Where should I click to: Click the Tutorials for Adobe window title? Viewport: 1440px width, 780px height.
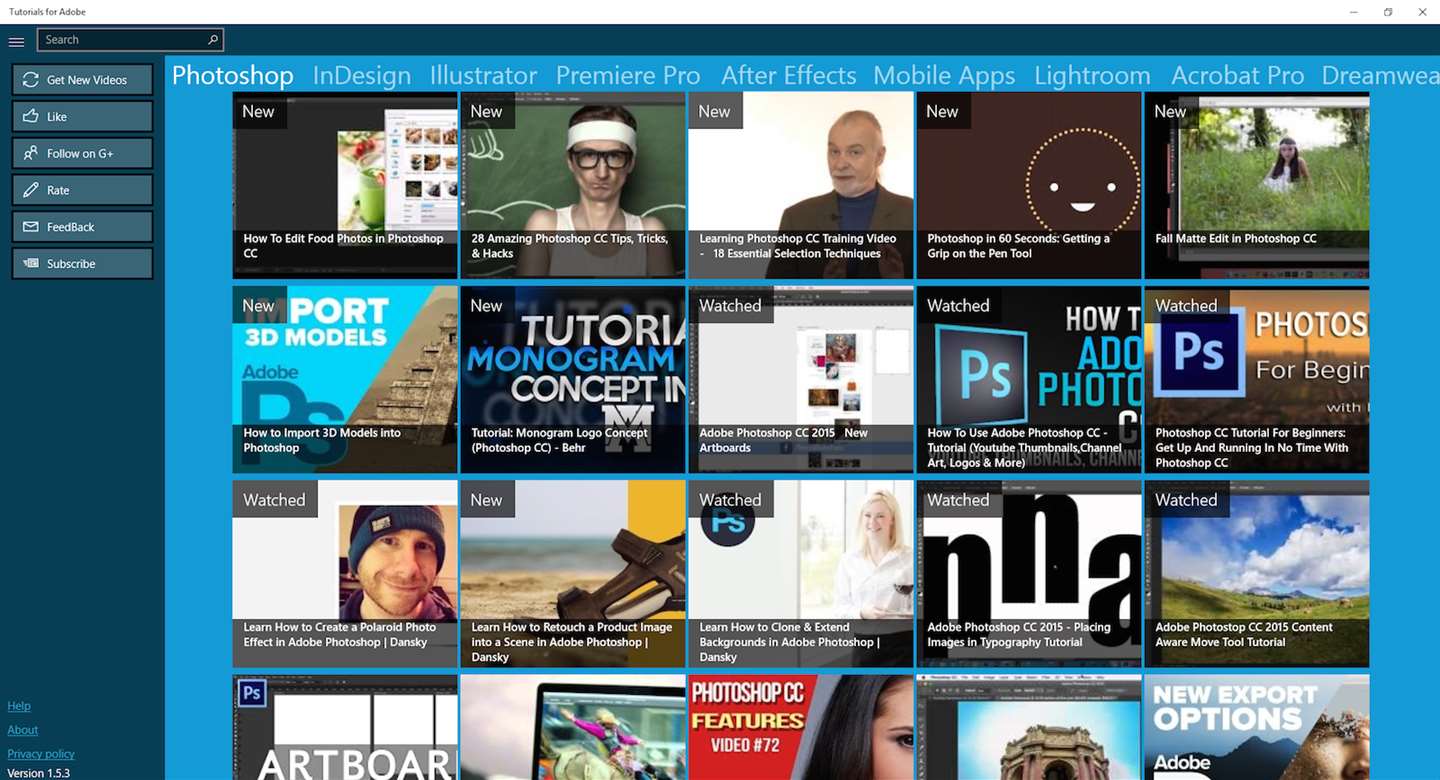[46, 12]
